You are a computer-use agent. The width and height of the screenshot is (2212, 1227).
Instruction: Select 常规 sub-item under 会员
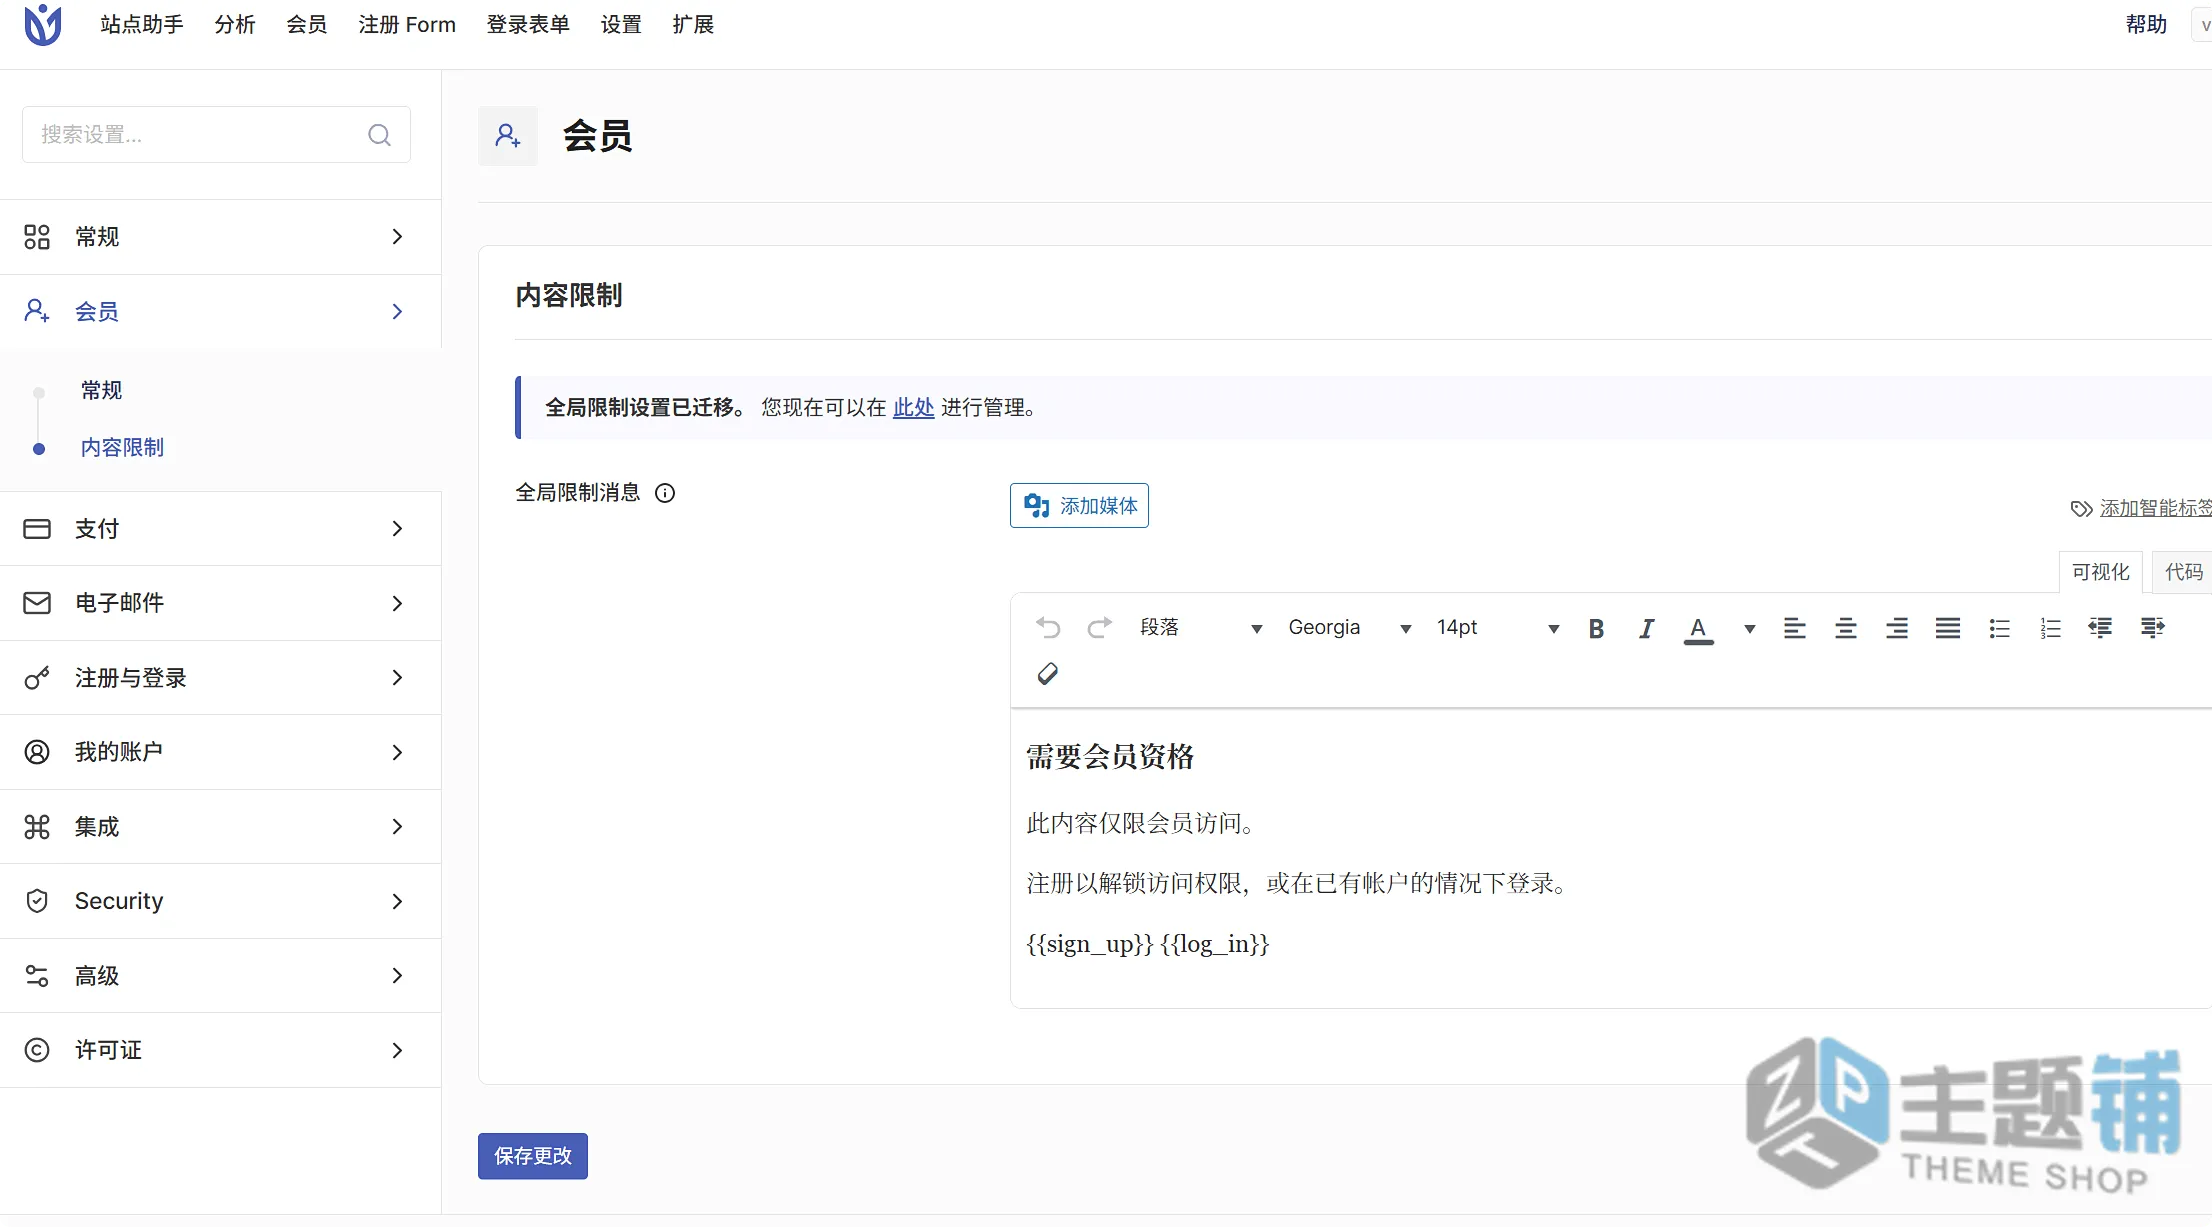101,391
